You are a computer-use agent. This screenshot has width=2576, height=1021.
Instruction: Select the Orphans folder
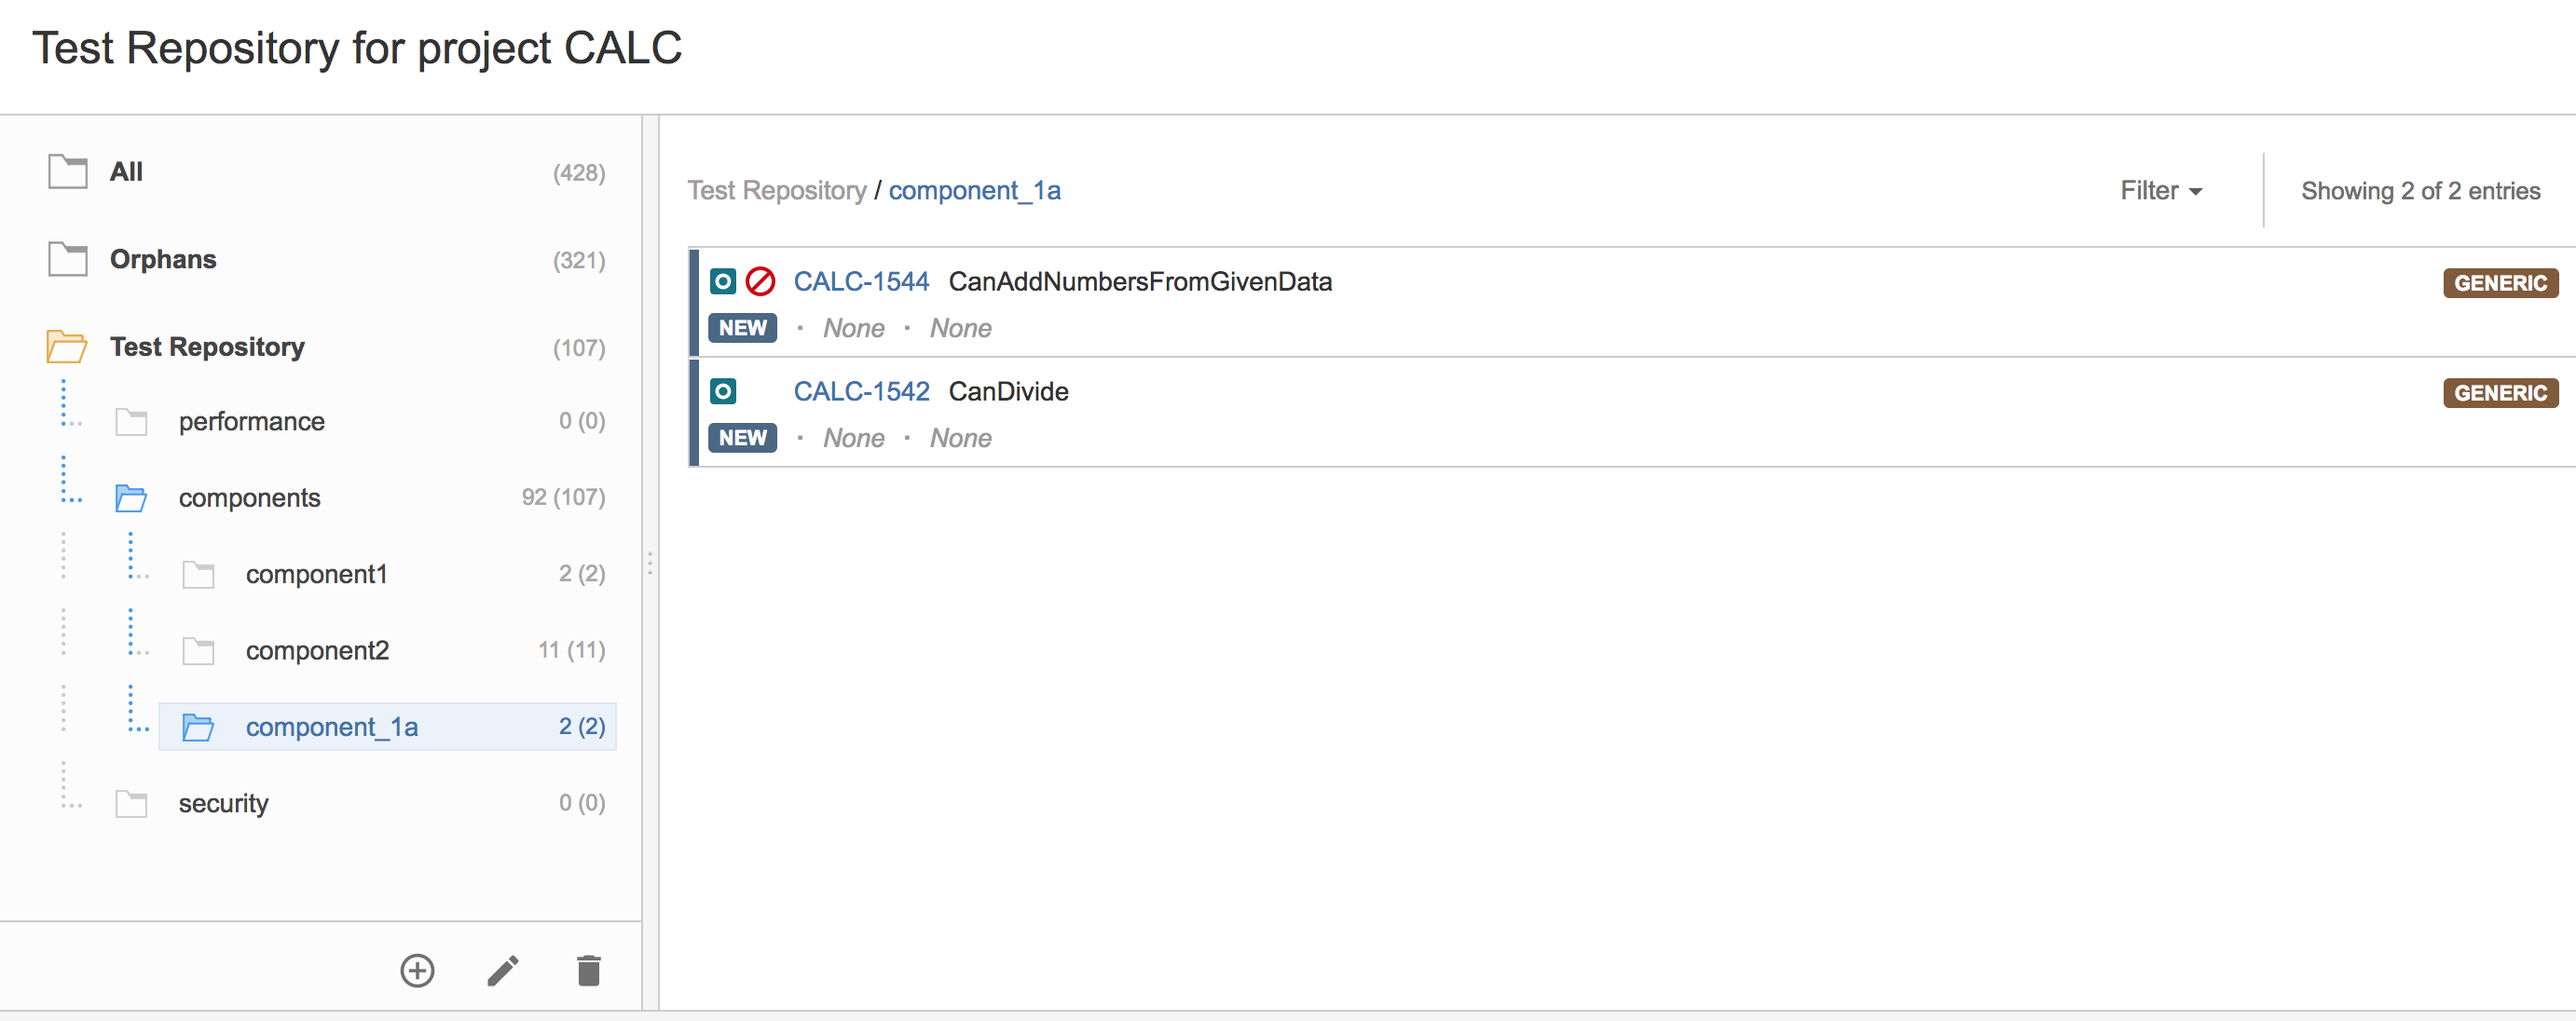(163, 259)
